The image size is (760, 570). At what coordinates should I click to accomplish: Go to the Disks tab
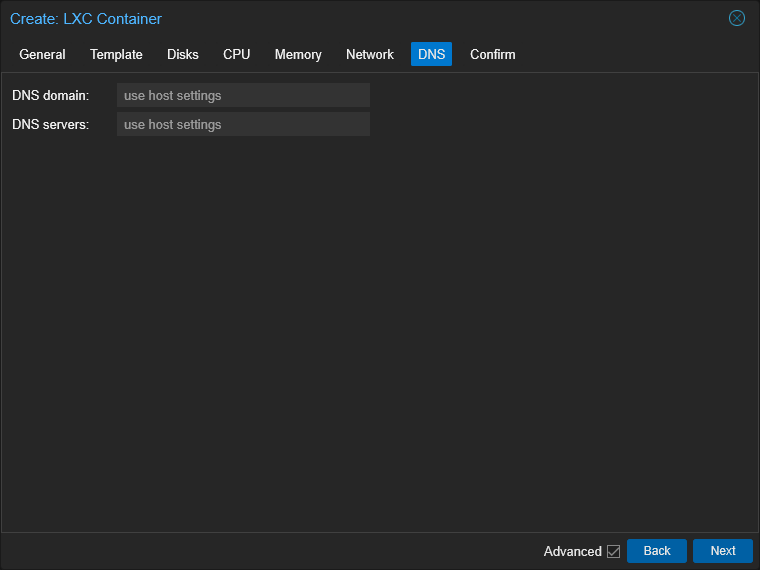[183, 54]
